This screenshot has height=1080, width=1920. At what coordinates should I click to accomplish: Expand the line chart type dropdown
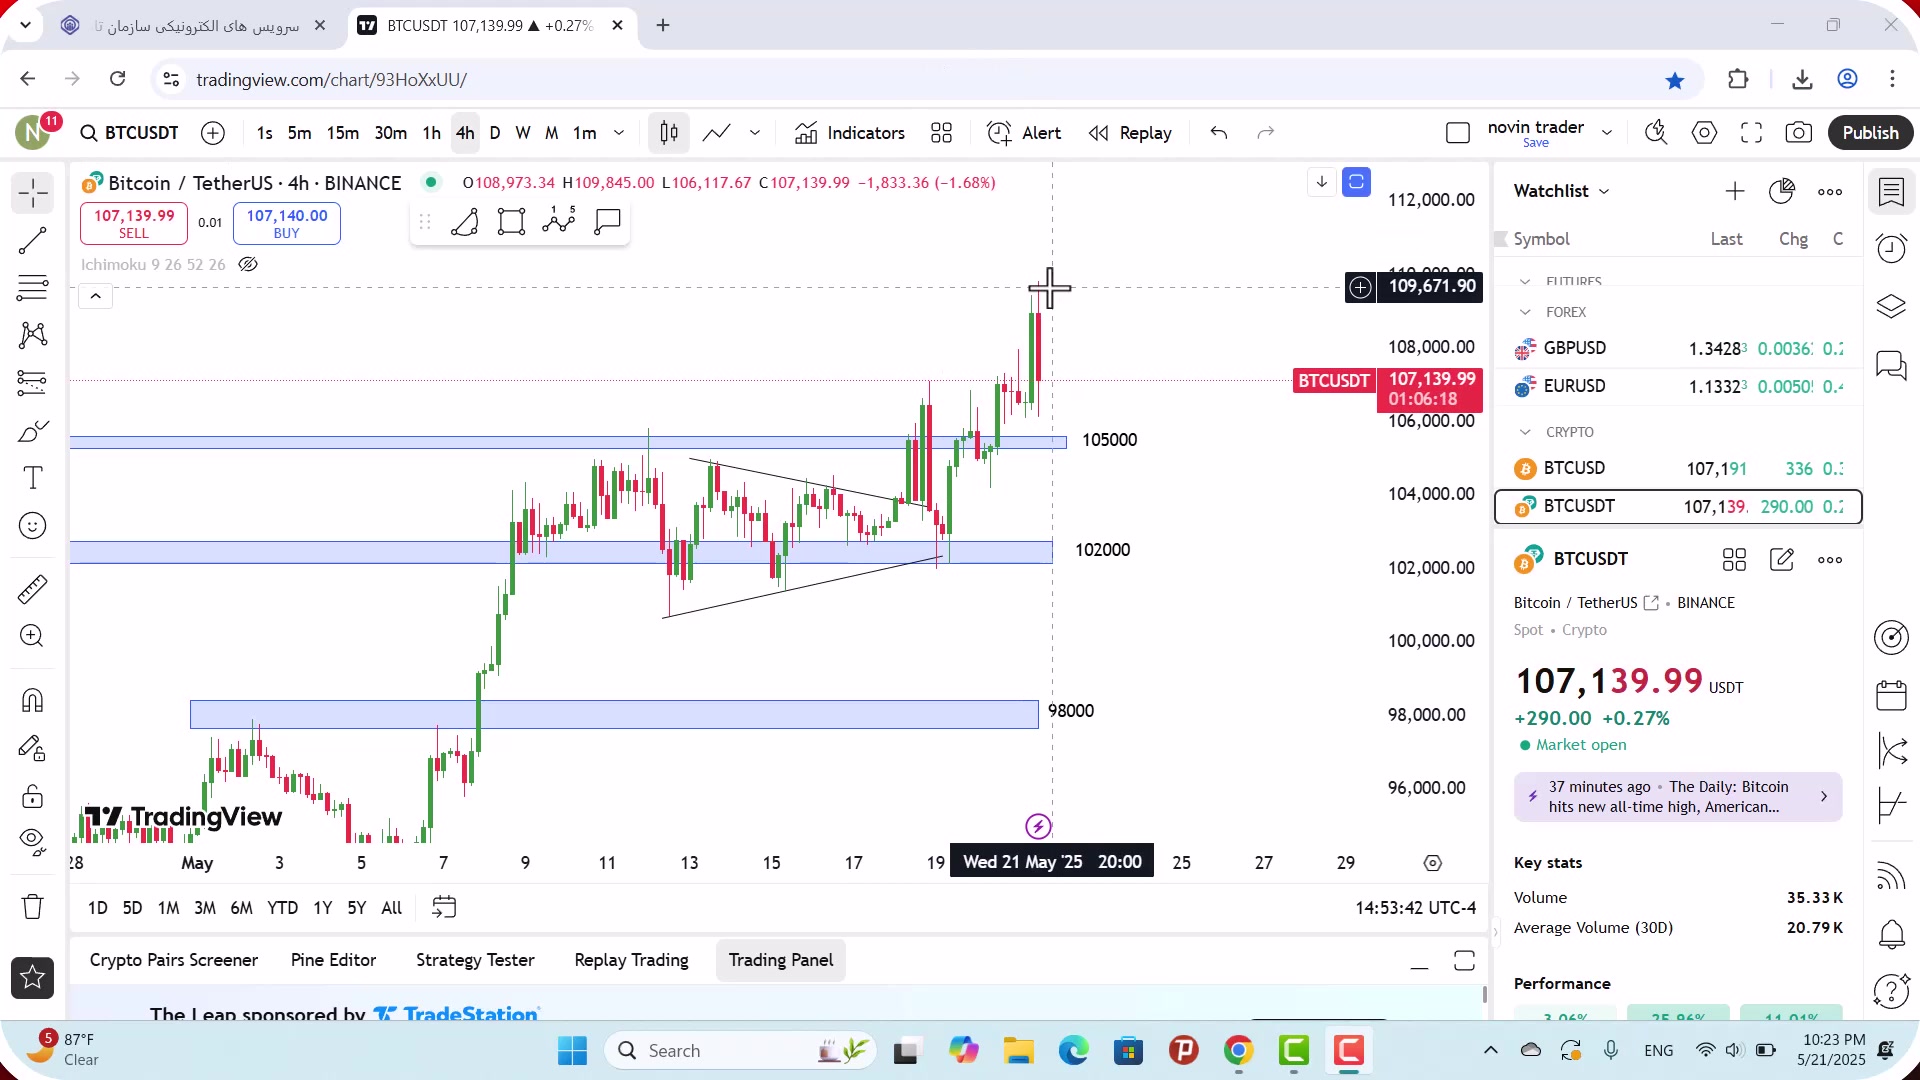[755, 133]
